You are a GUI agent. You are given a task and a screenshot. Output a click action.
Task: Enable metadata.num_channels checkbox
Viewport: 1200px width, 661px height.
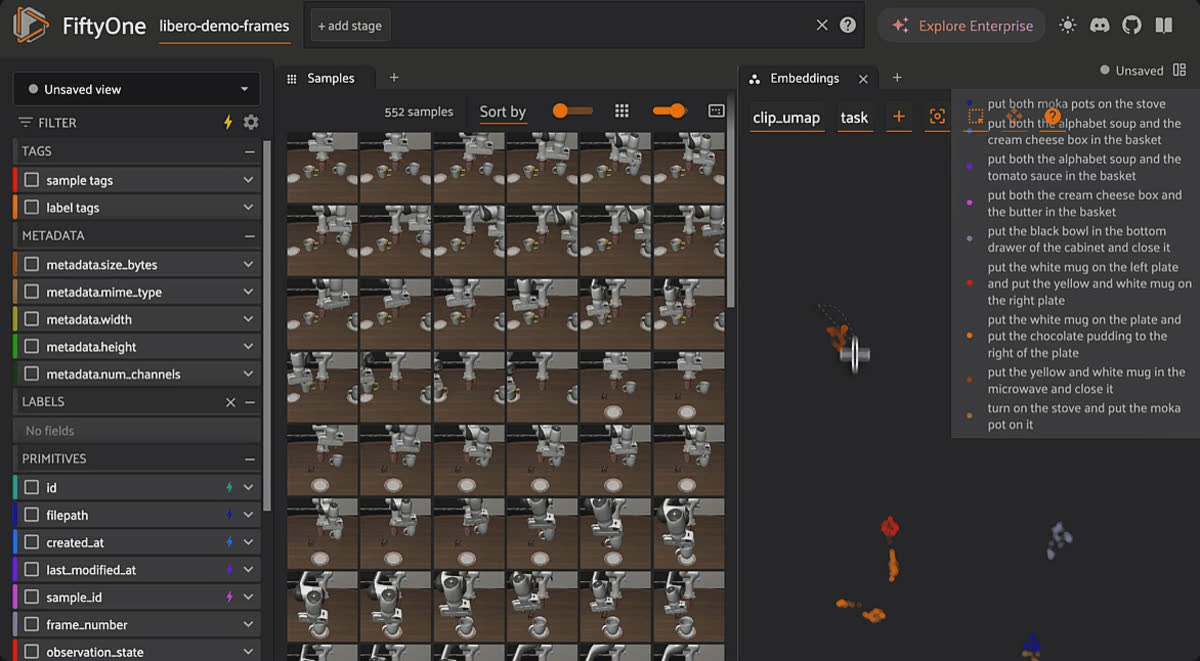tap(32, 374)
